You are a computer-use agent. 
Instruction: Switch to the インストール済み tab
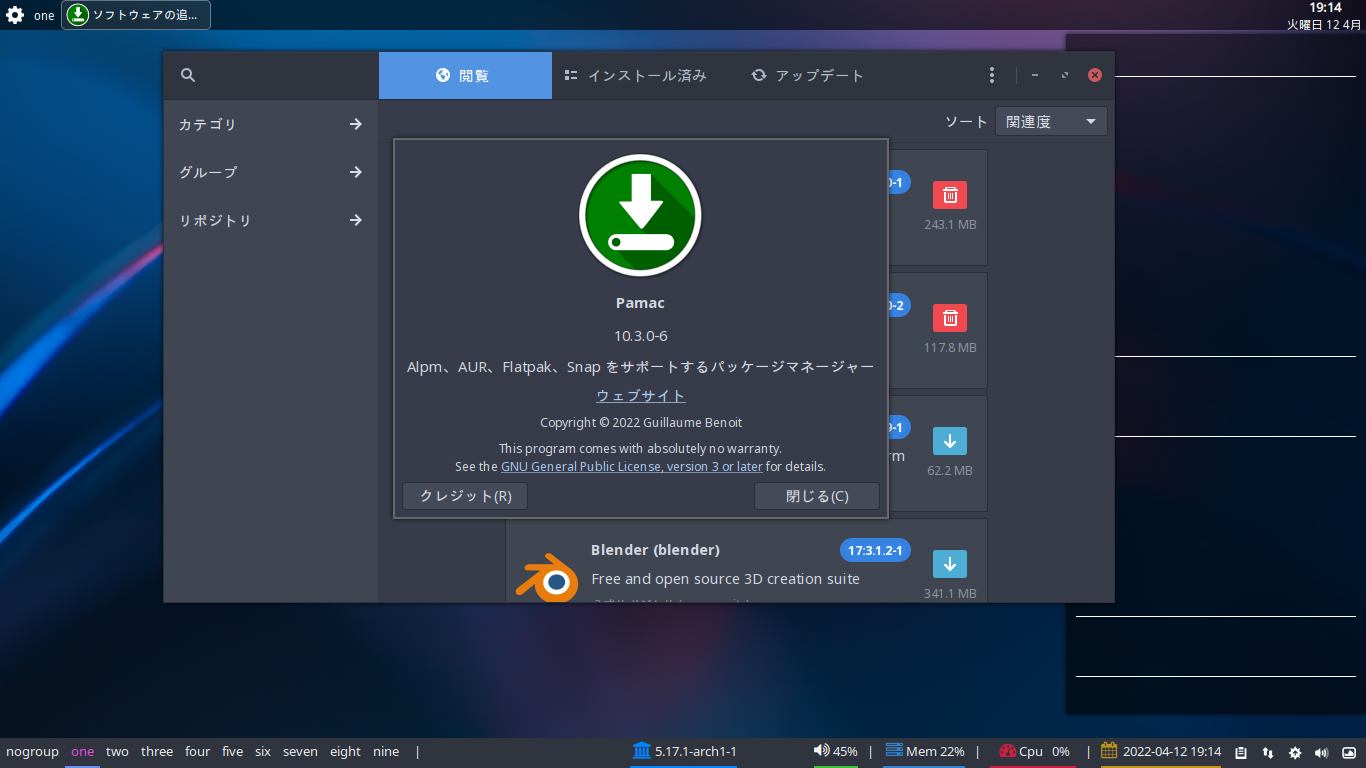point(636,75)
